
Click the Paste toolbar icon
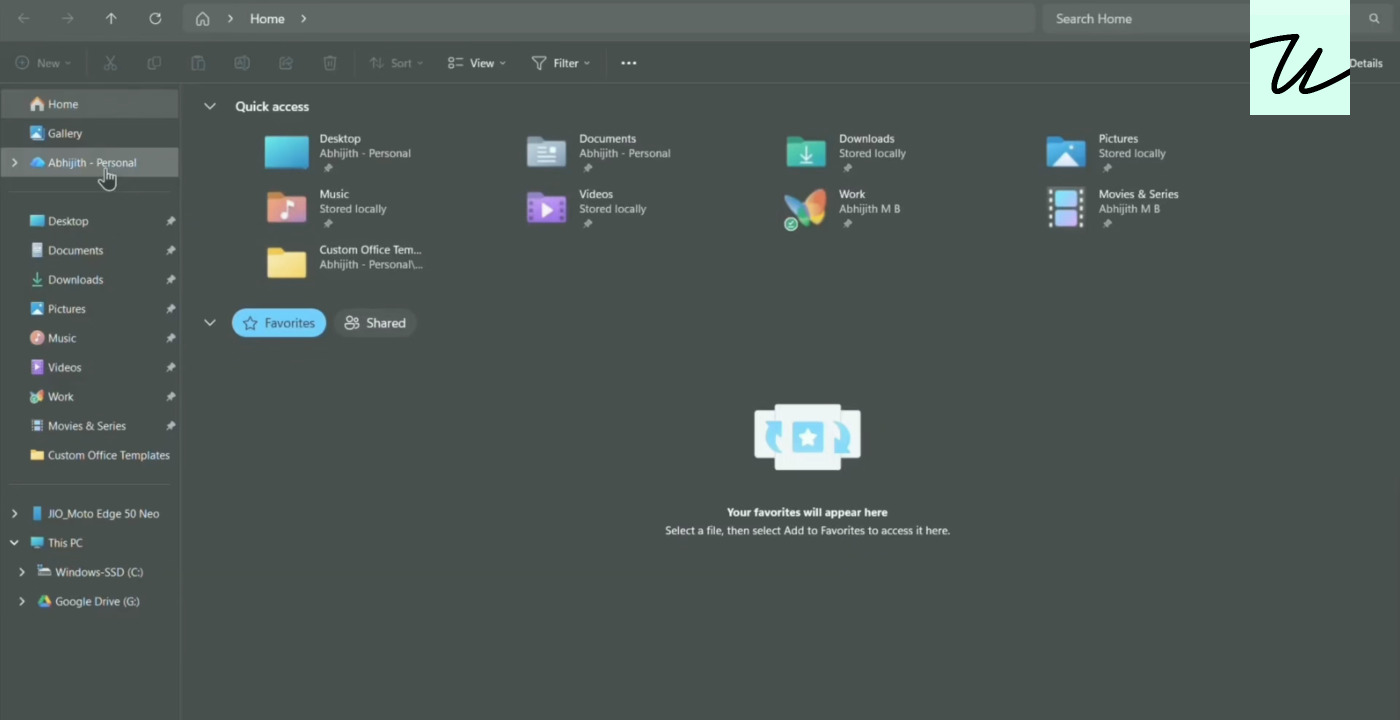click(x=198, y=63)
